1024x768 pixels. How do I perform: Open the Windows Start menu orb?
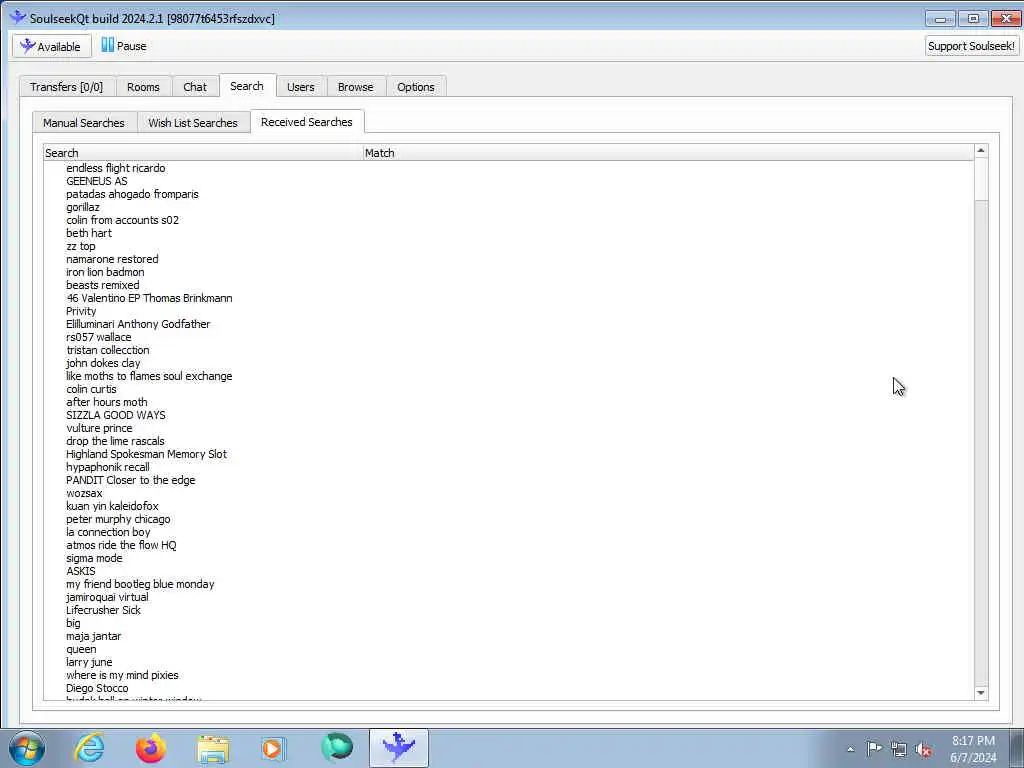(x=27, y=748)
